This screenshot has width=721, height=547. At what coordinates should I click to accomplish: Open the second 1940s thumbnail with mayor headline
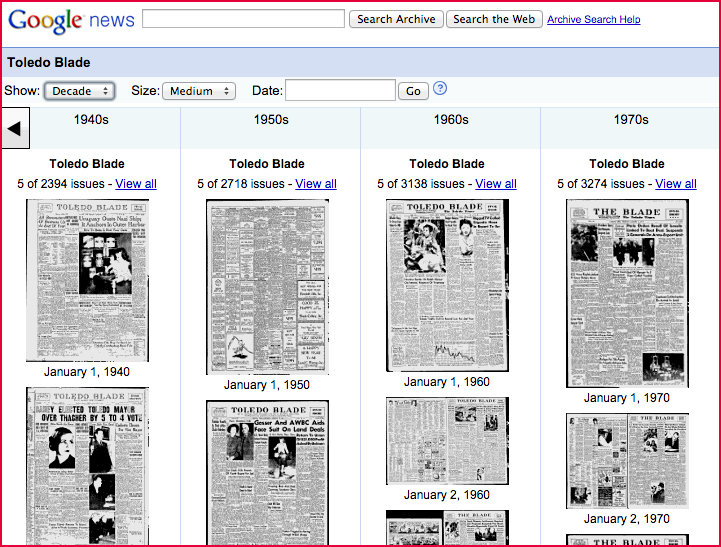[x=87, y=466]
